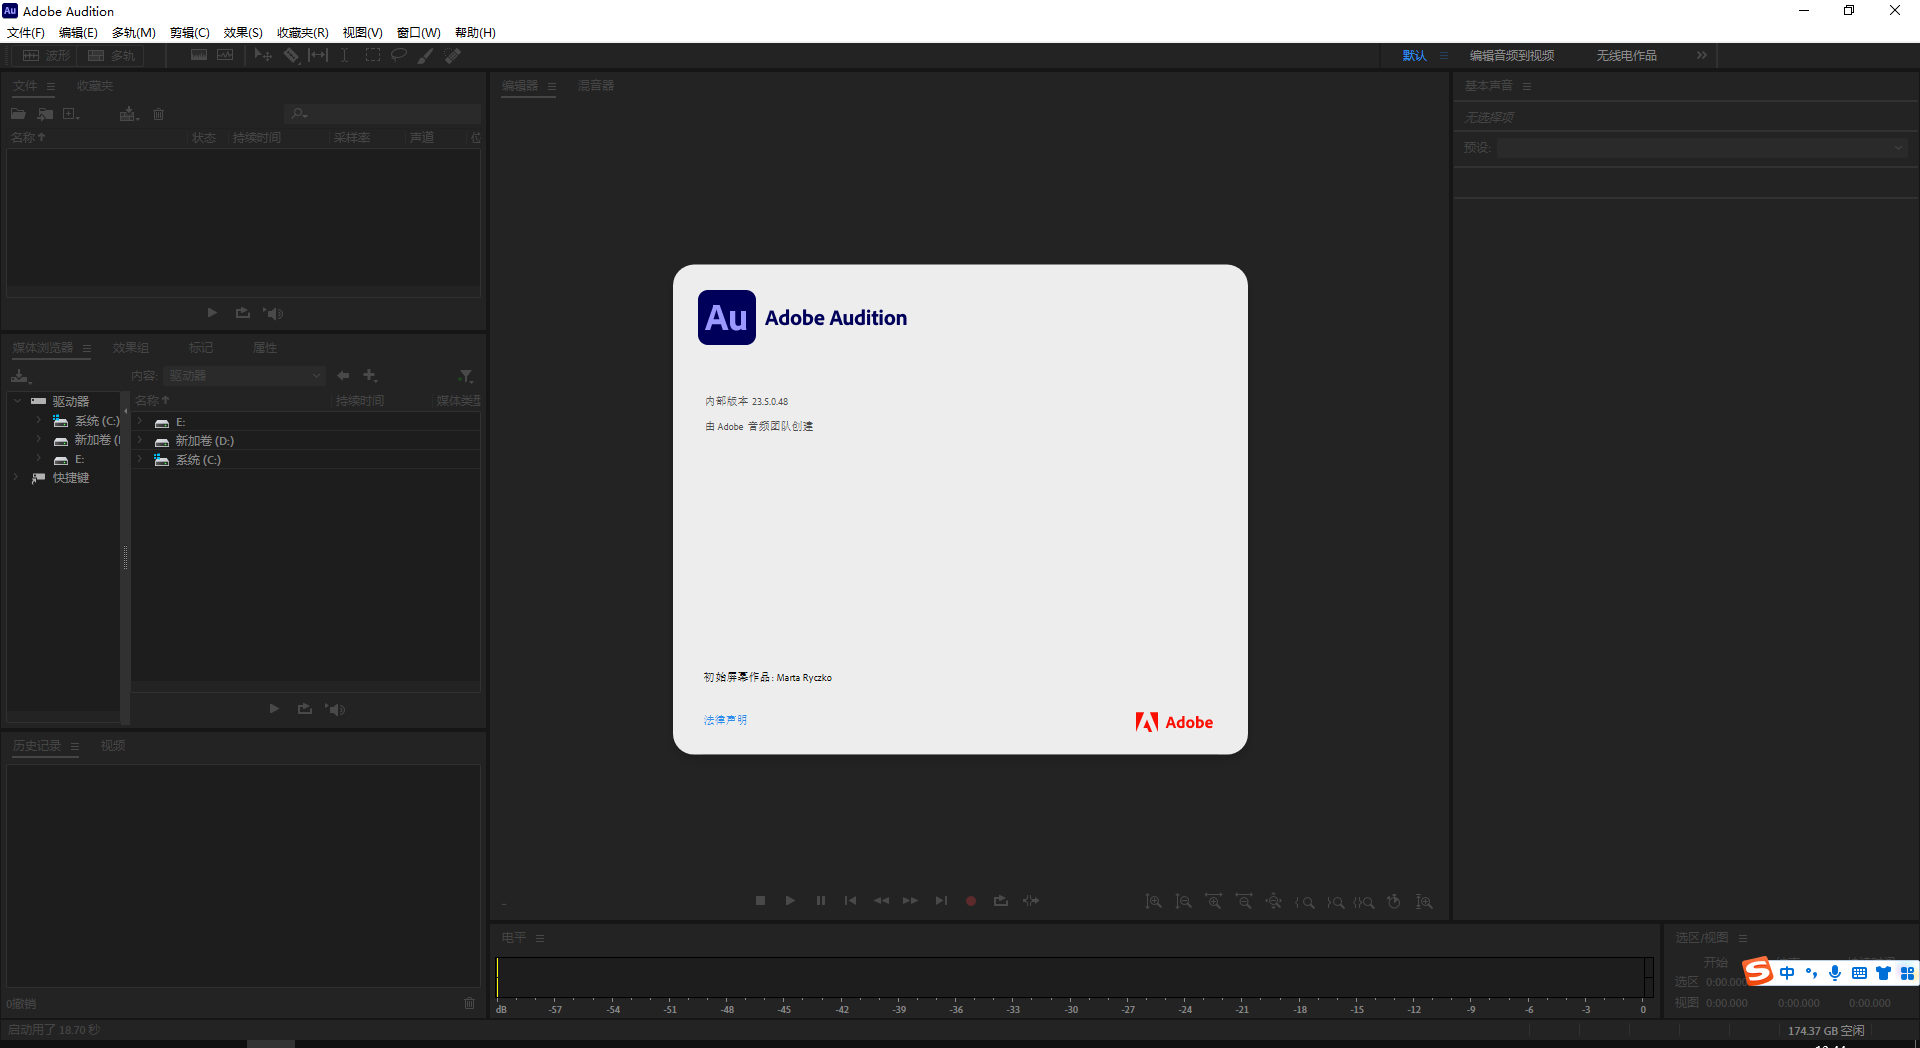The width and height of the screenshot is (1920, 1048).
Task: Select the Lasso Selection tool
Action: point(399,55)
